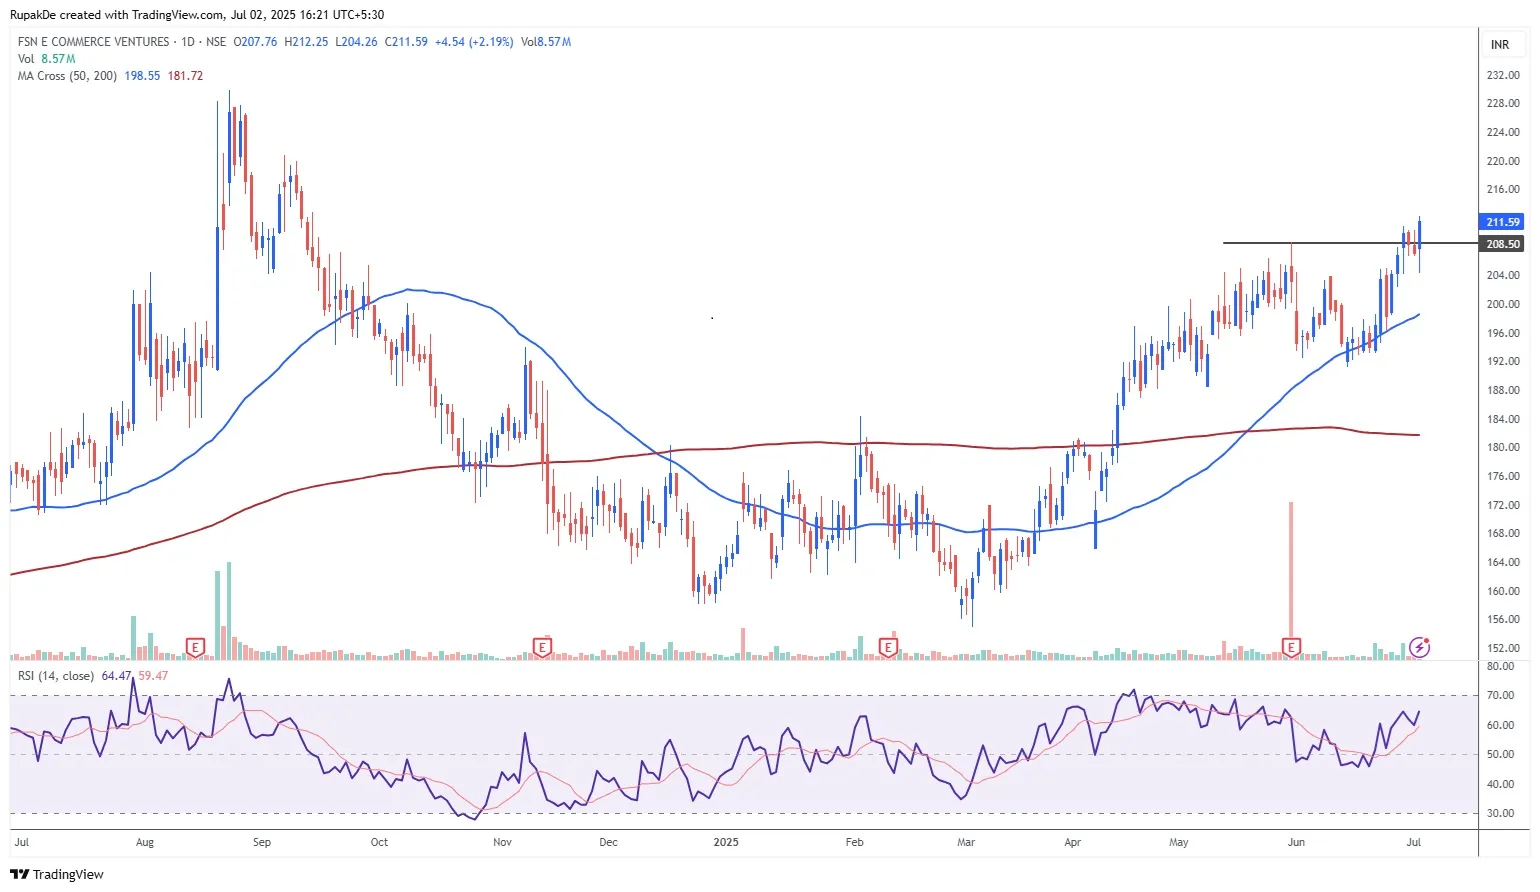The width and height of the screenshot is (1540, 892).
Task: Click the 30.00 RSI axis label
Action: click(x=1501, y=813)
